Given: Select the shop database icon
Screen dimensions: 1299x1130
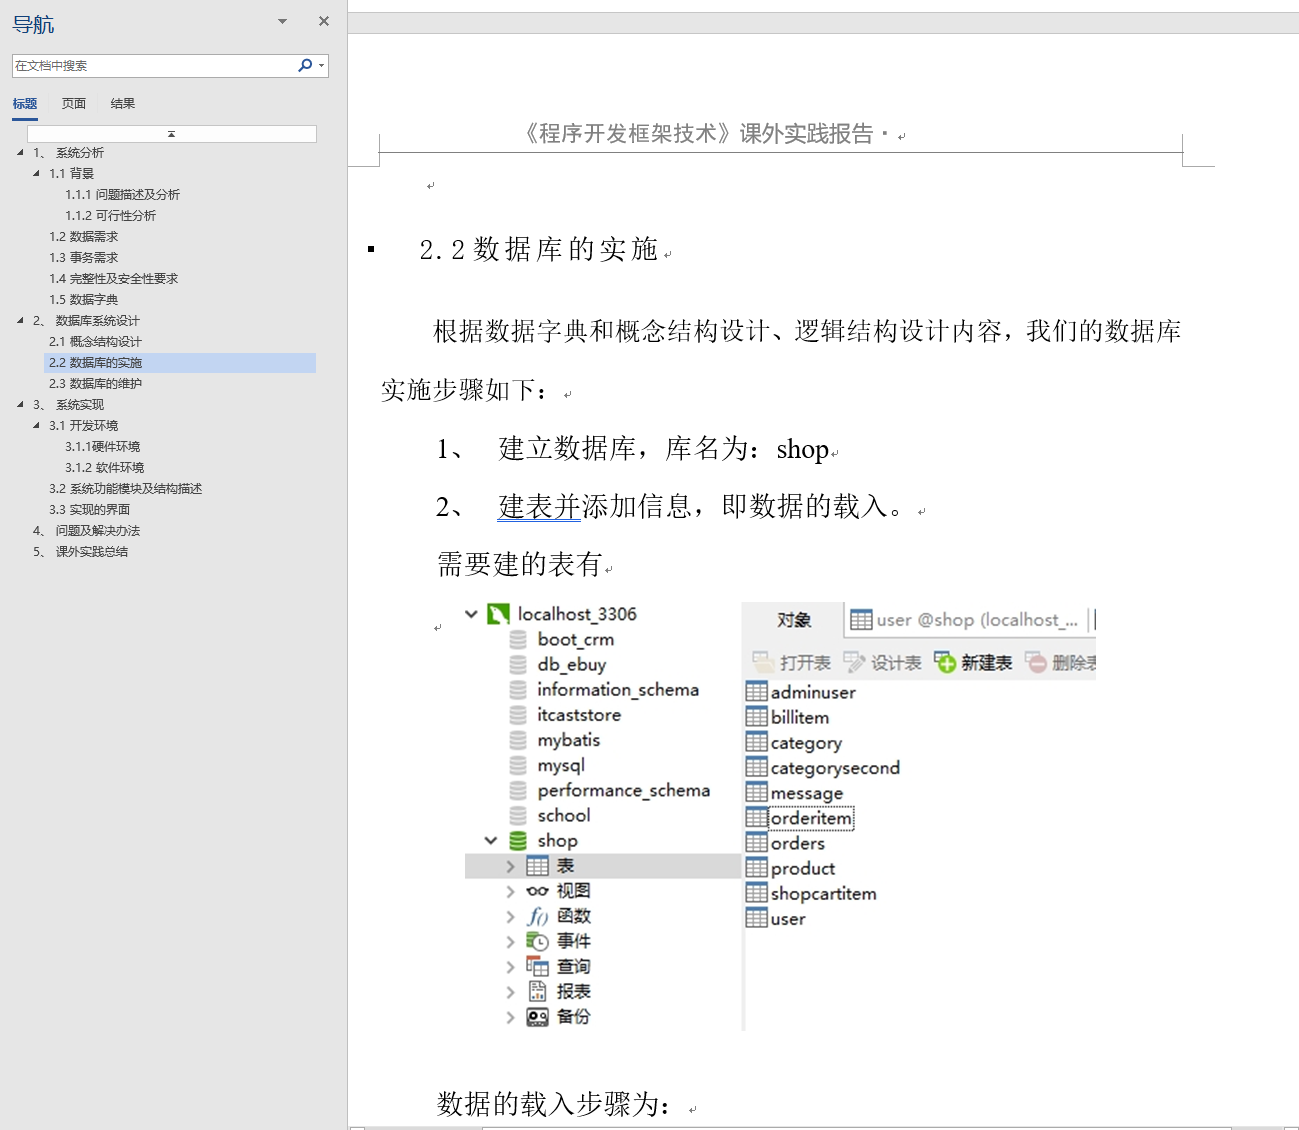Looking at the screenshot, I should pos(516,840).
